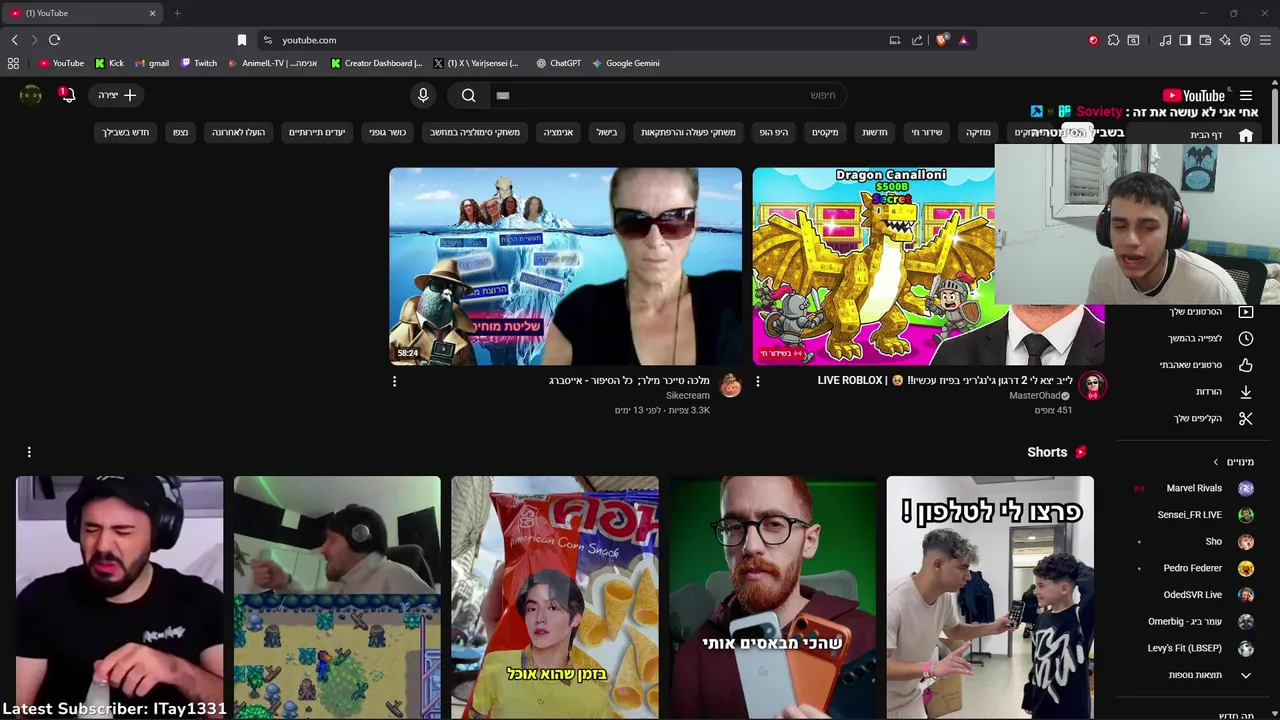Select the שידור חי filter chip
This screenshot has height=720, width=1280.
click(x=927, y=132)
